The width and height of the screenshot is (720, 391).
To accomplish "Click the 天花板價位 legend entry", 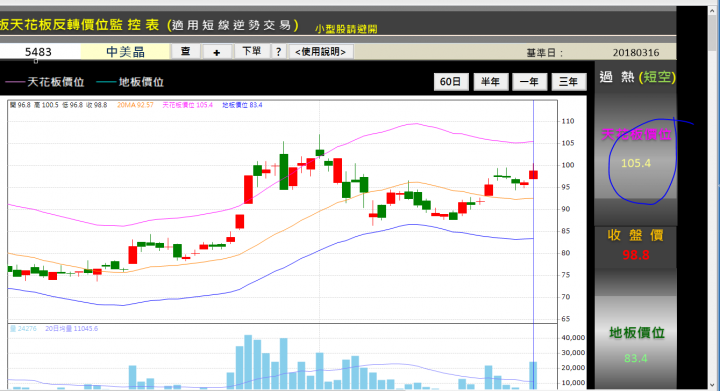I will tap(45, 82).
